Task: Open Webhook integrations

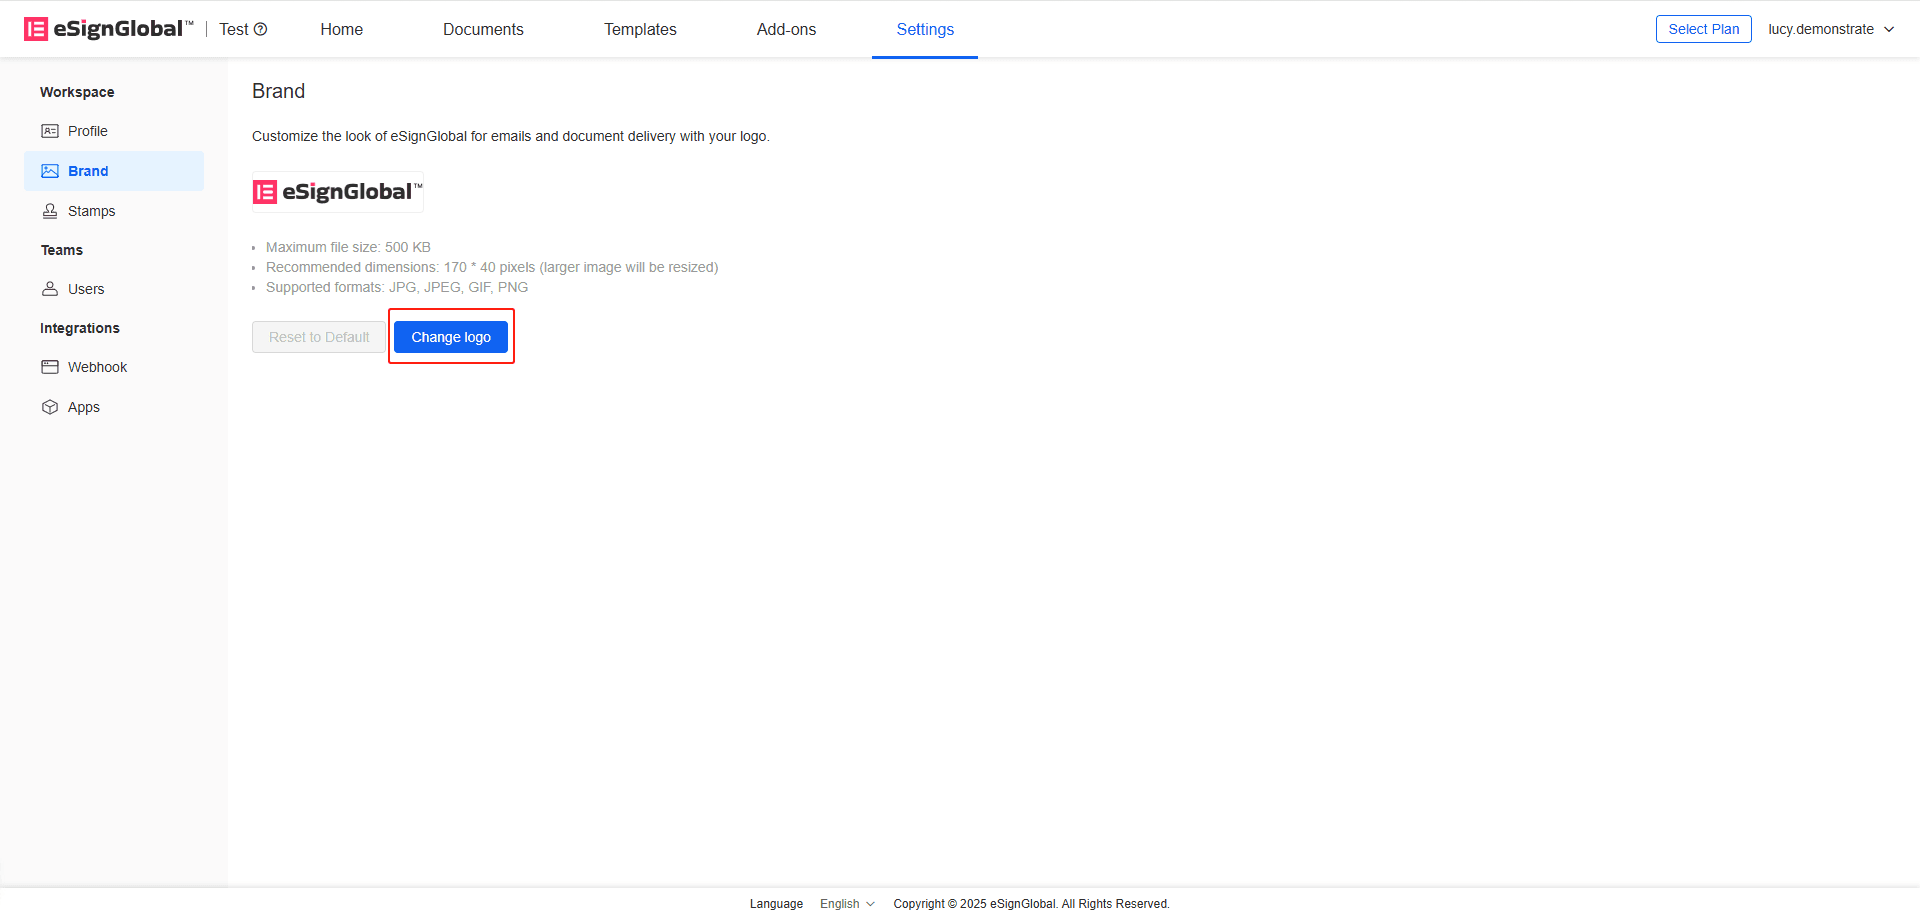Action: point(114,367)
